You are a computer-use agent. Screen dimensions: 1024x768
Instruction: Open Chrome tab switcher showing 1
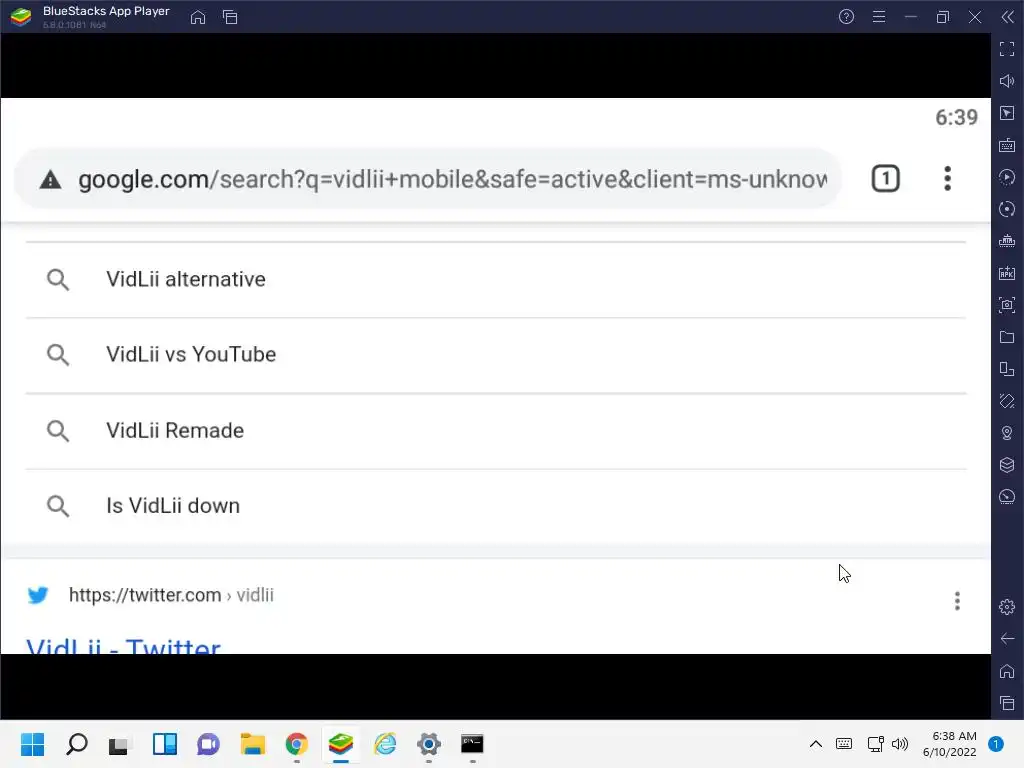coord(886,179)
